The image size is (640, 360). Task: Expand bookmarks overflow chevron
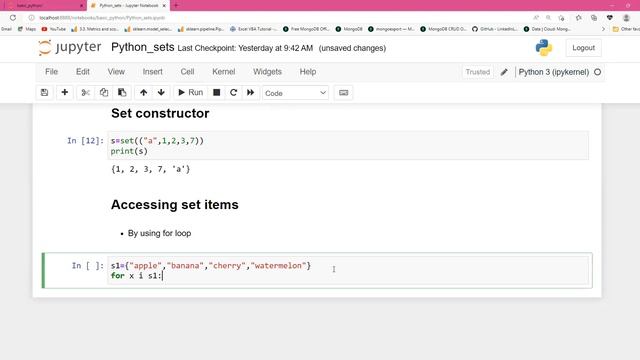[603, 29]
